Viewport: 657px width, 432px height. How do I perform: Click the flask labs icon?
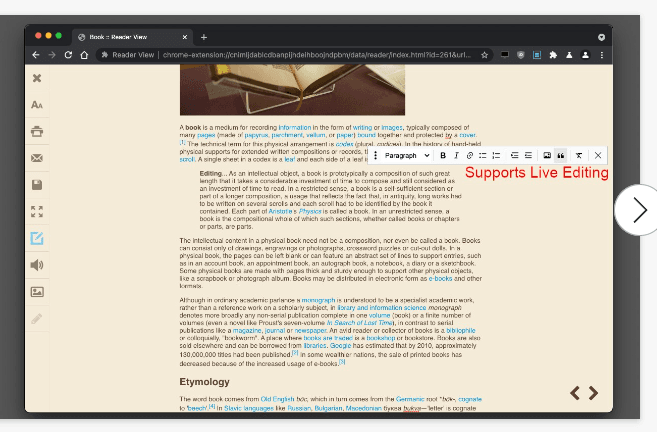[569, 55]
